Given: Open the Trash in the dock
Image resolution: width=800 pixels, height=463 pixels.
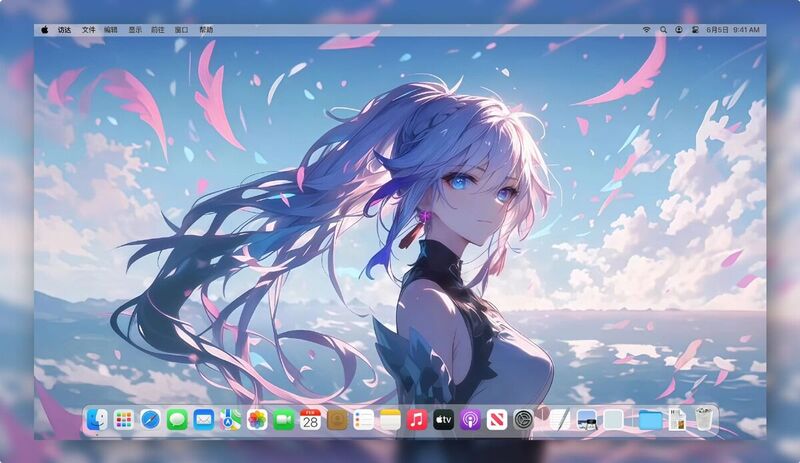Looking at the screenshot, I should pos(704,419).
